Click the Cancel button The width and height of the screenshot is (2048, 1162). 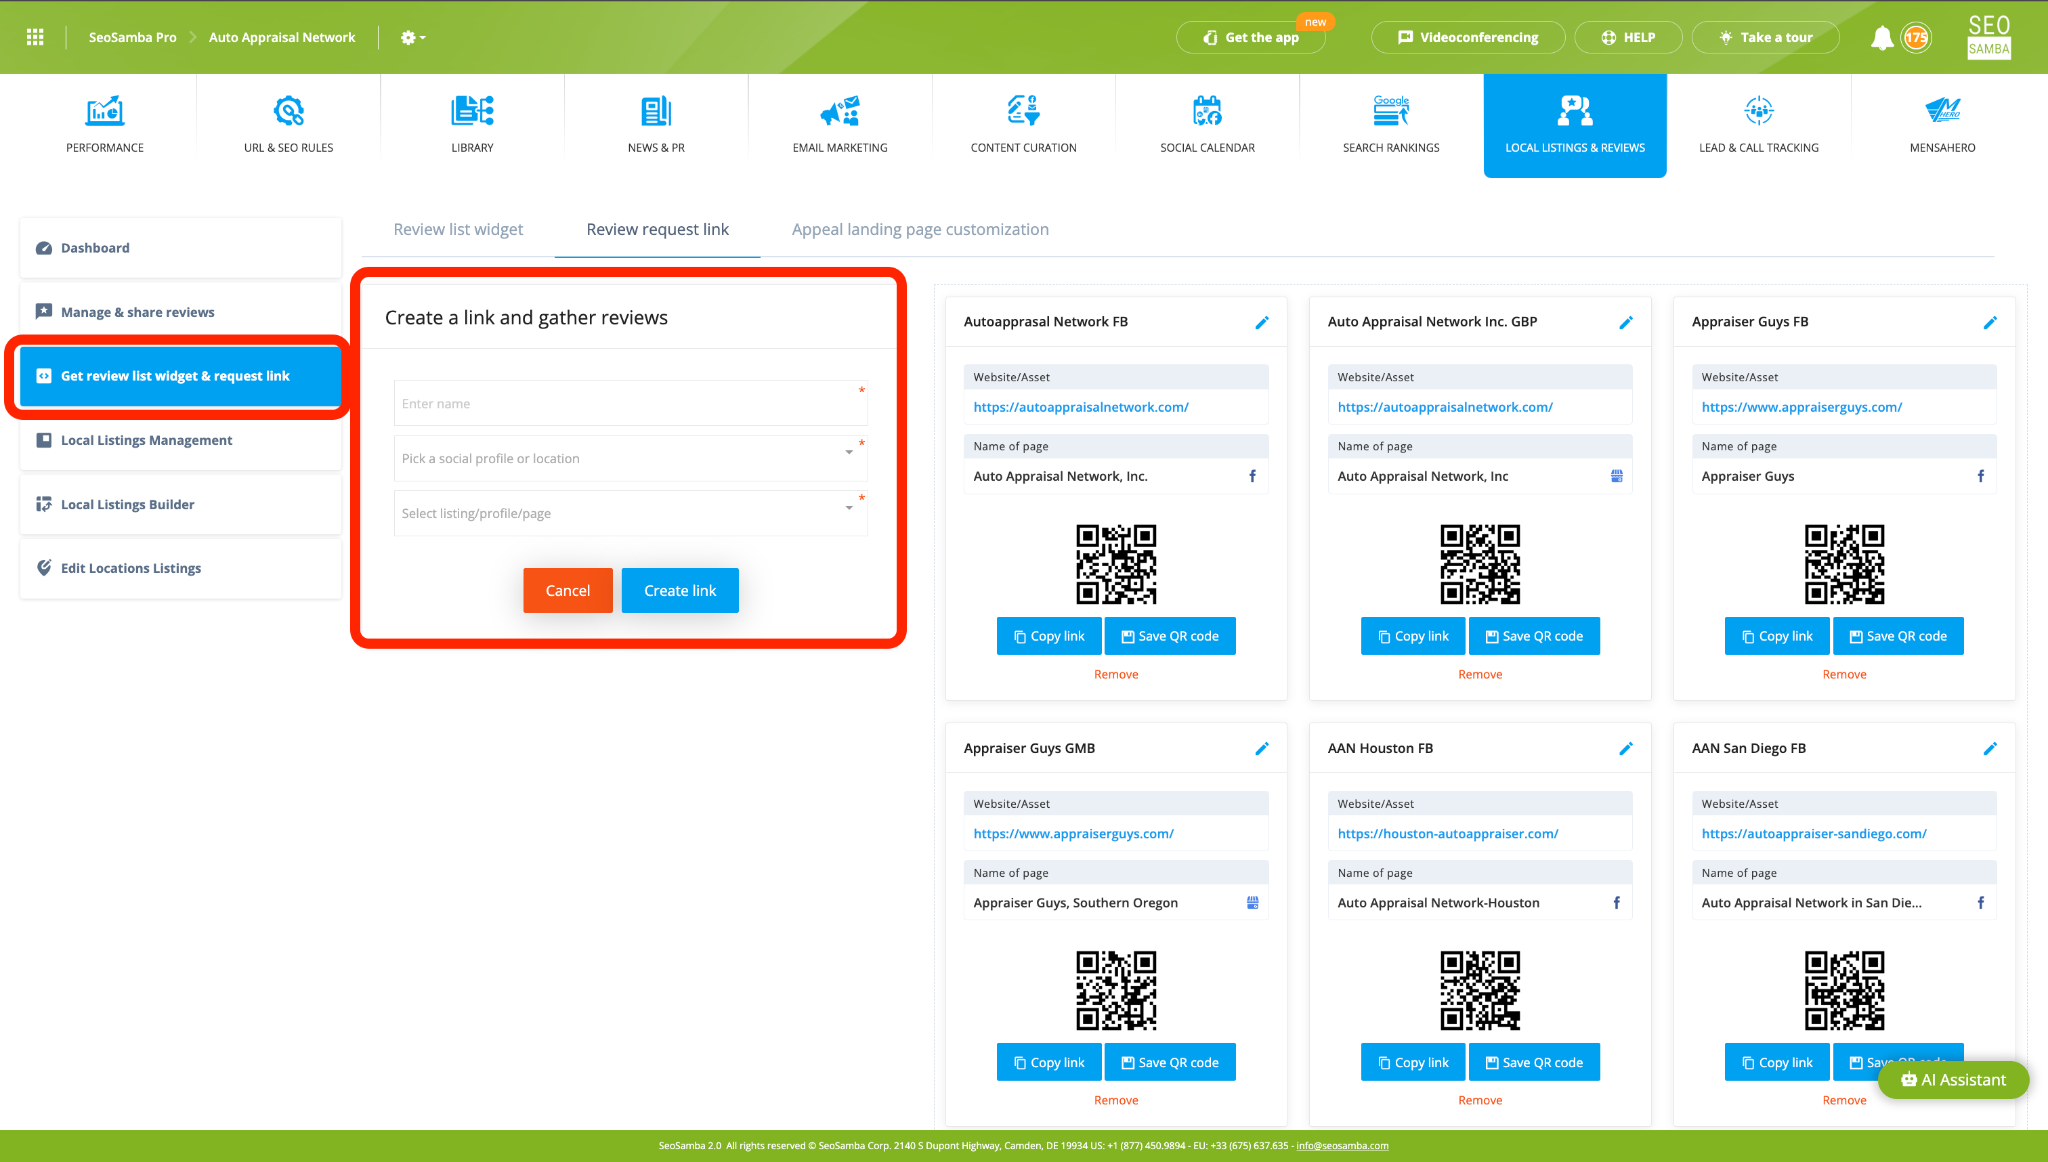pos(568,590)
